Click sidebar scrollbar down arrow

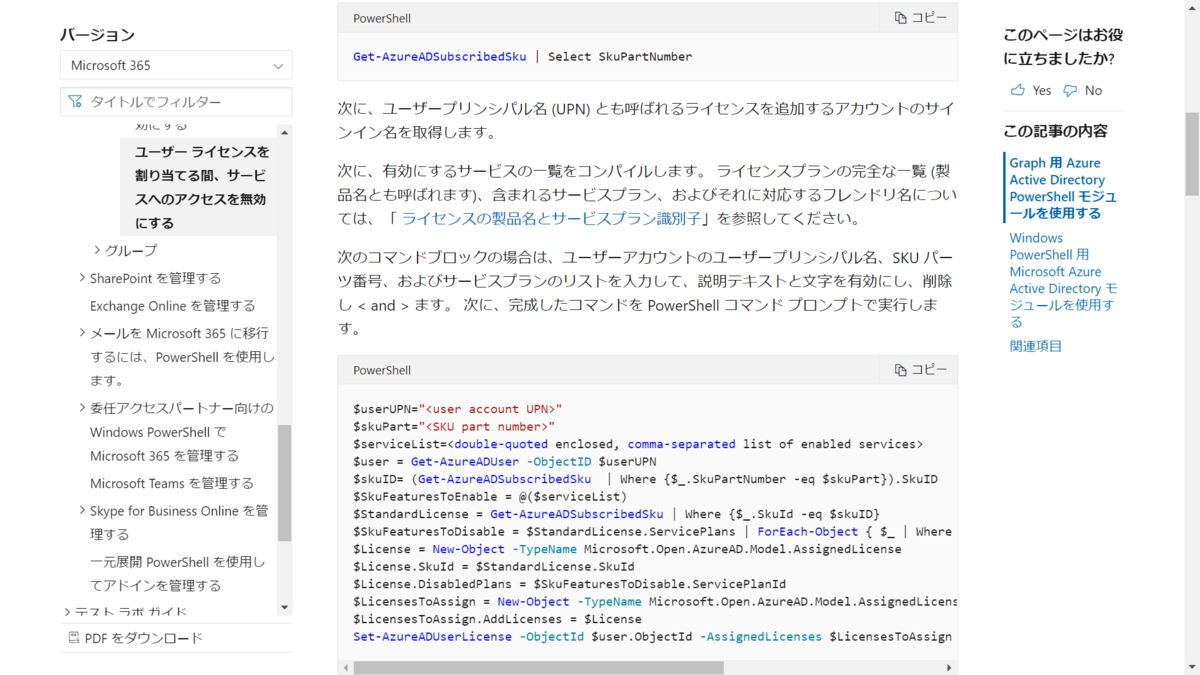tap(285, 607)
